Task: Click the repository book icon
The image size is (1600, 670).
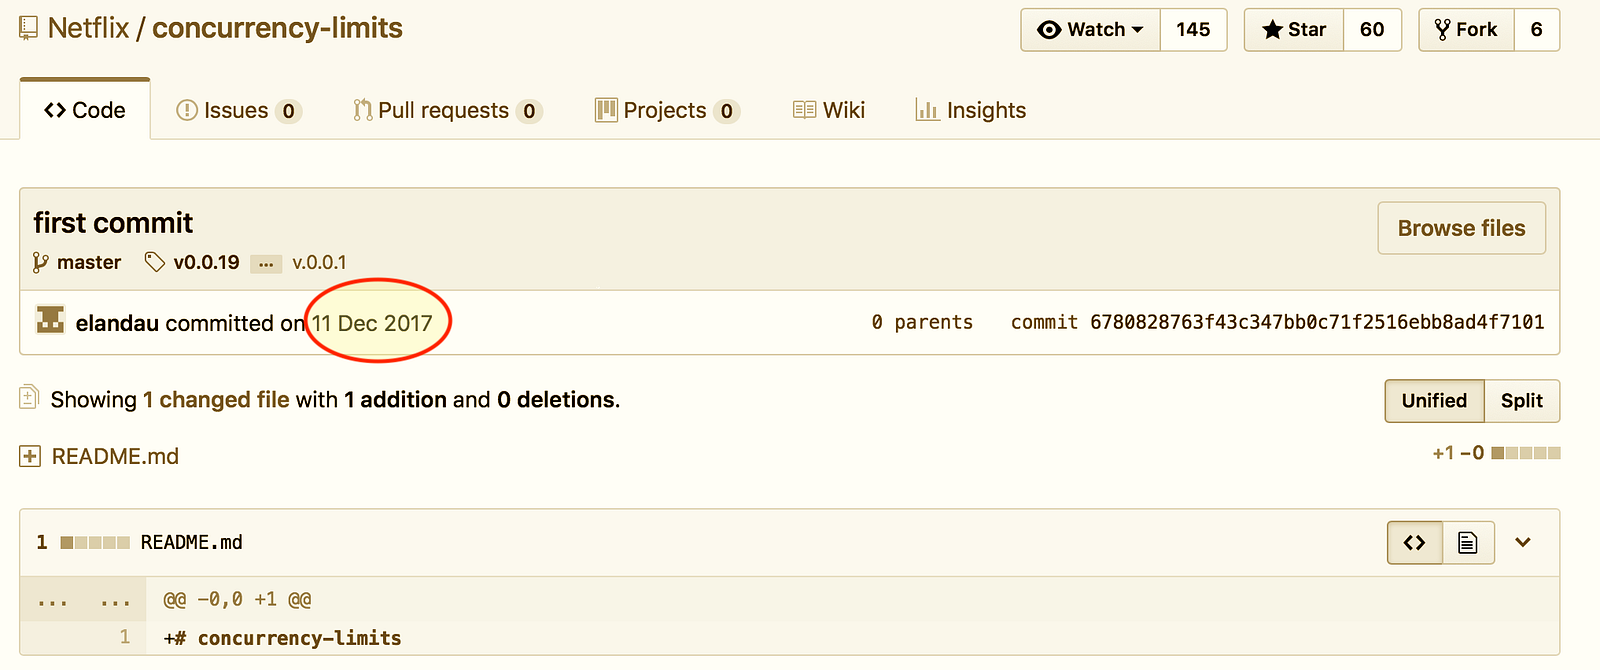Action: pos(29,28)
